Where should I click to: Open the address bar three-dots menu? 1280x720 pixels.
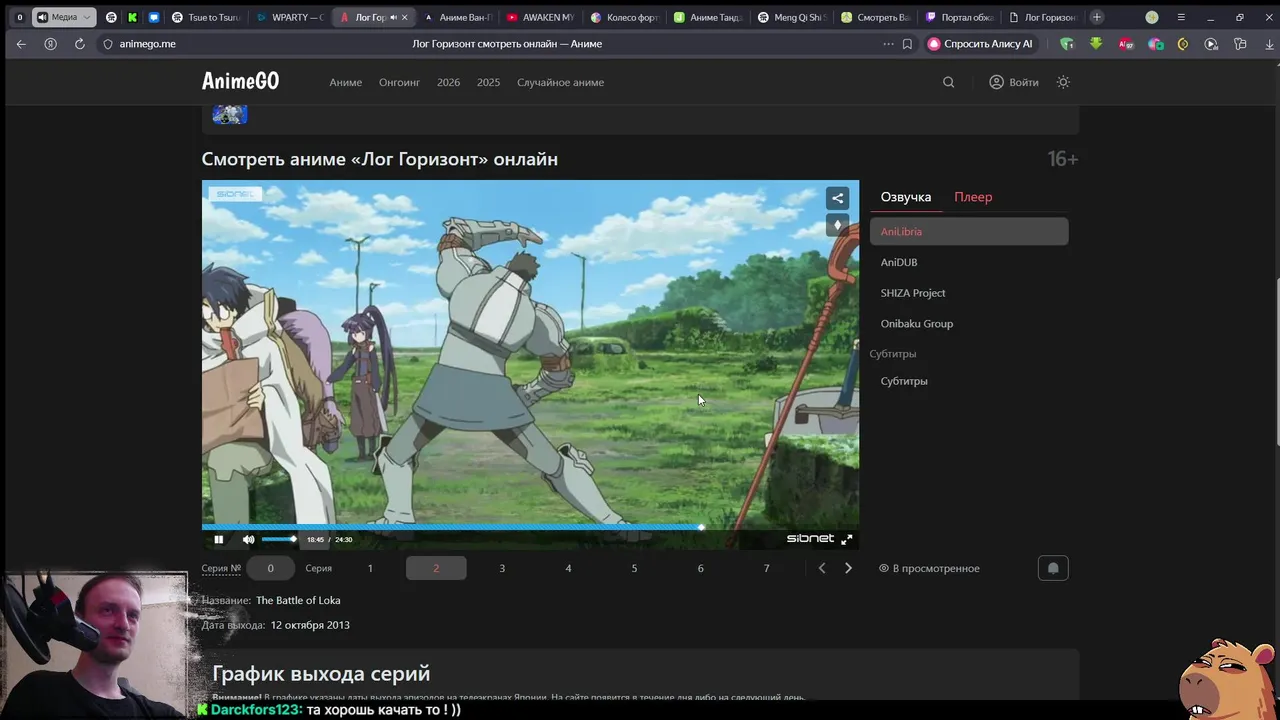click(888, 44)
